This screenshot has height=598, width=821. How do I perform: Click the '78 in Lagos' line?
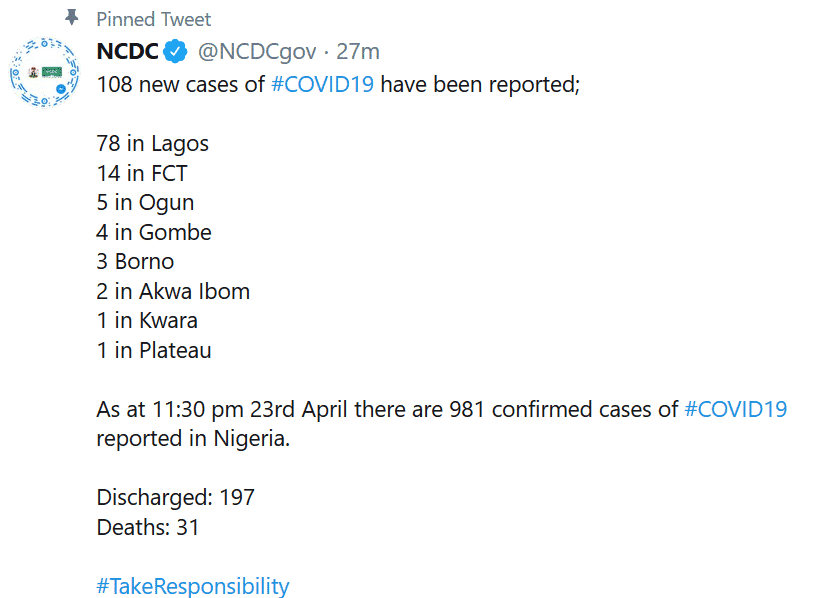(x=153, y=143)
